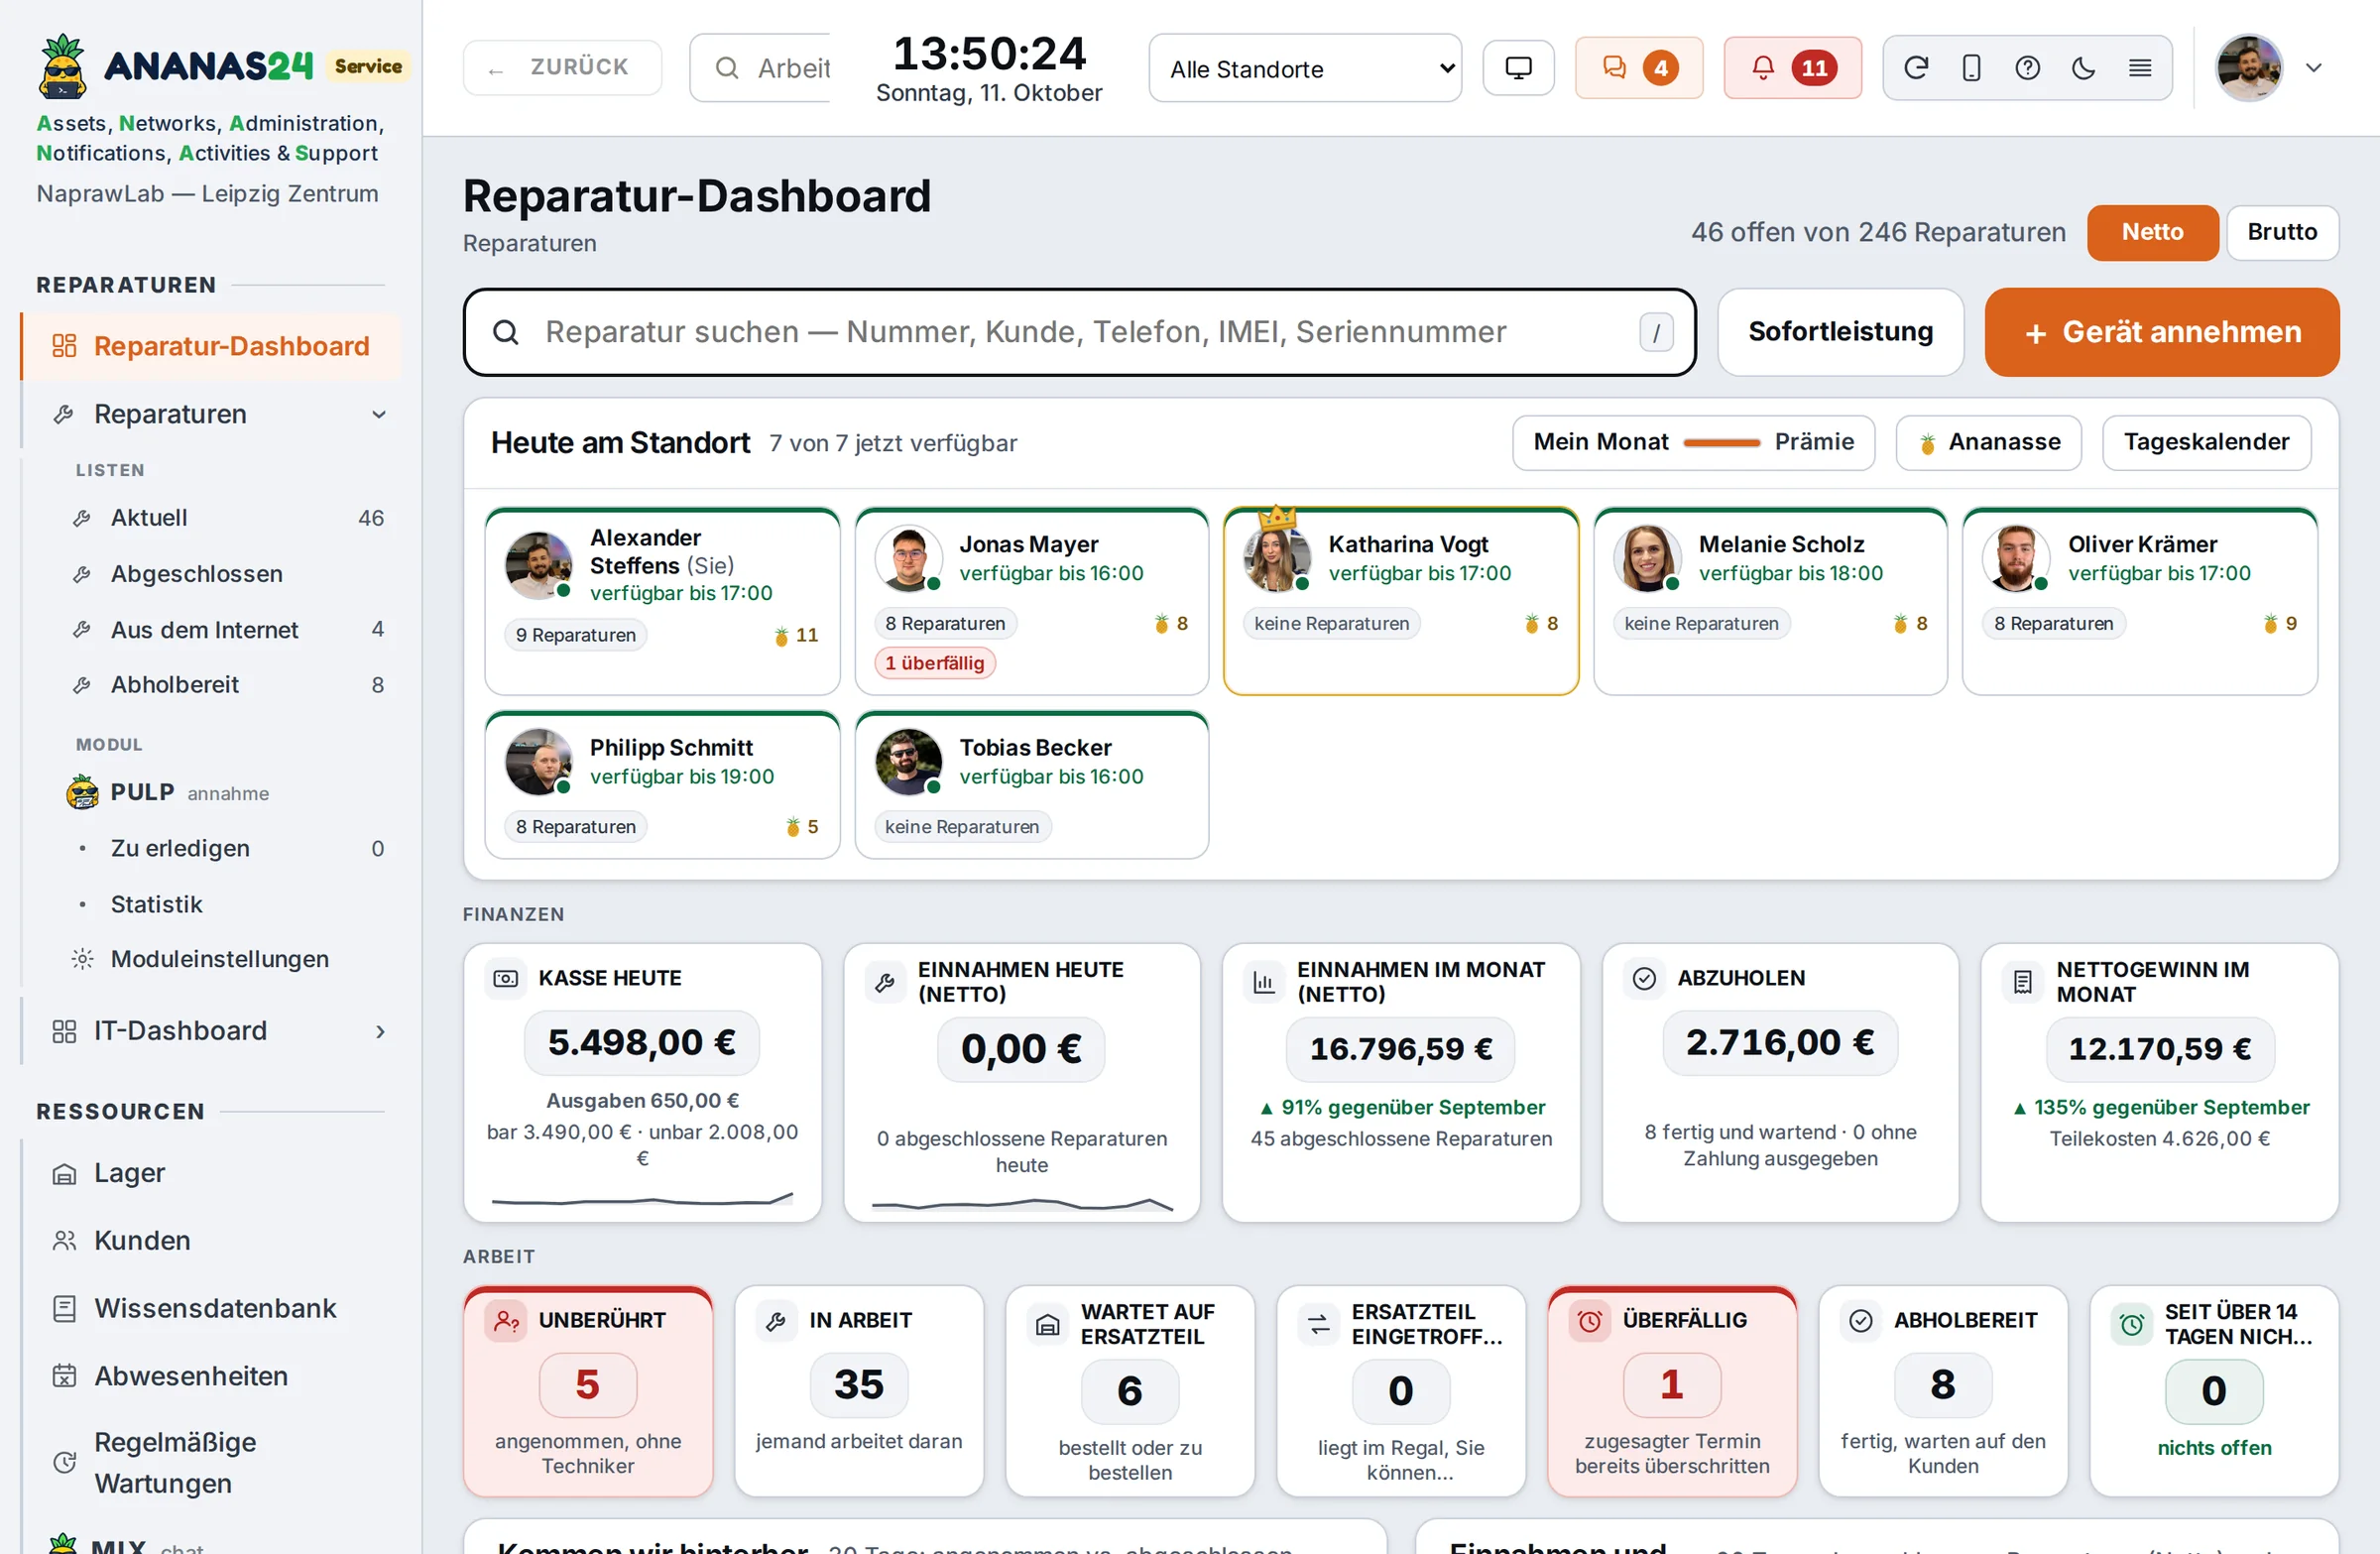This screenshot has height=1554, width=2380.
Task: Click the mobile device icon in toolbar
Action: tap(1971, 68)
